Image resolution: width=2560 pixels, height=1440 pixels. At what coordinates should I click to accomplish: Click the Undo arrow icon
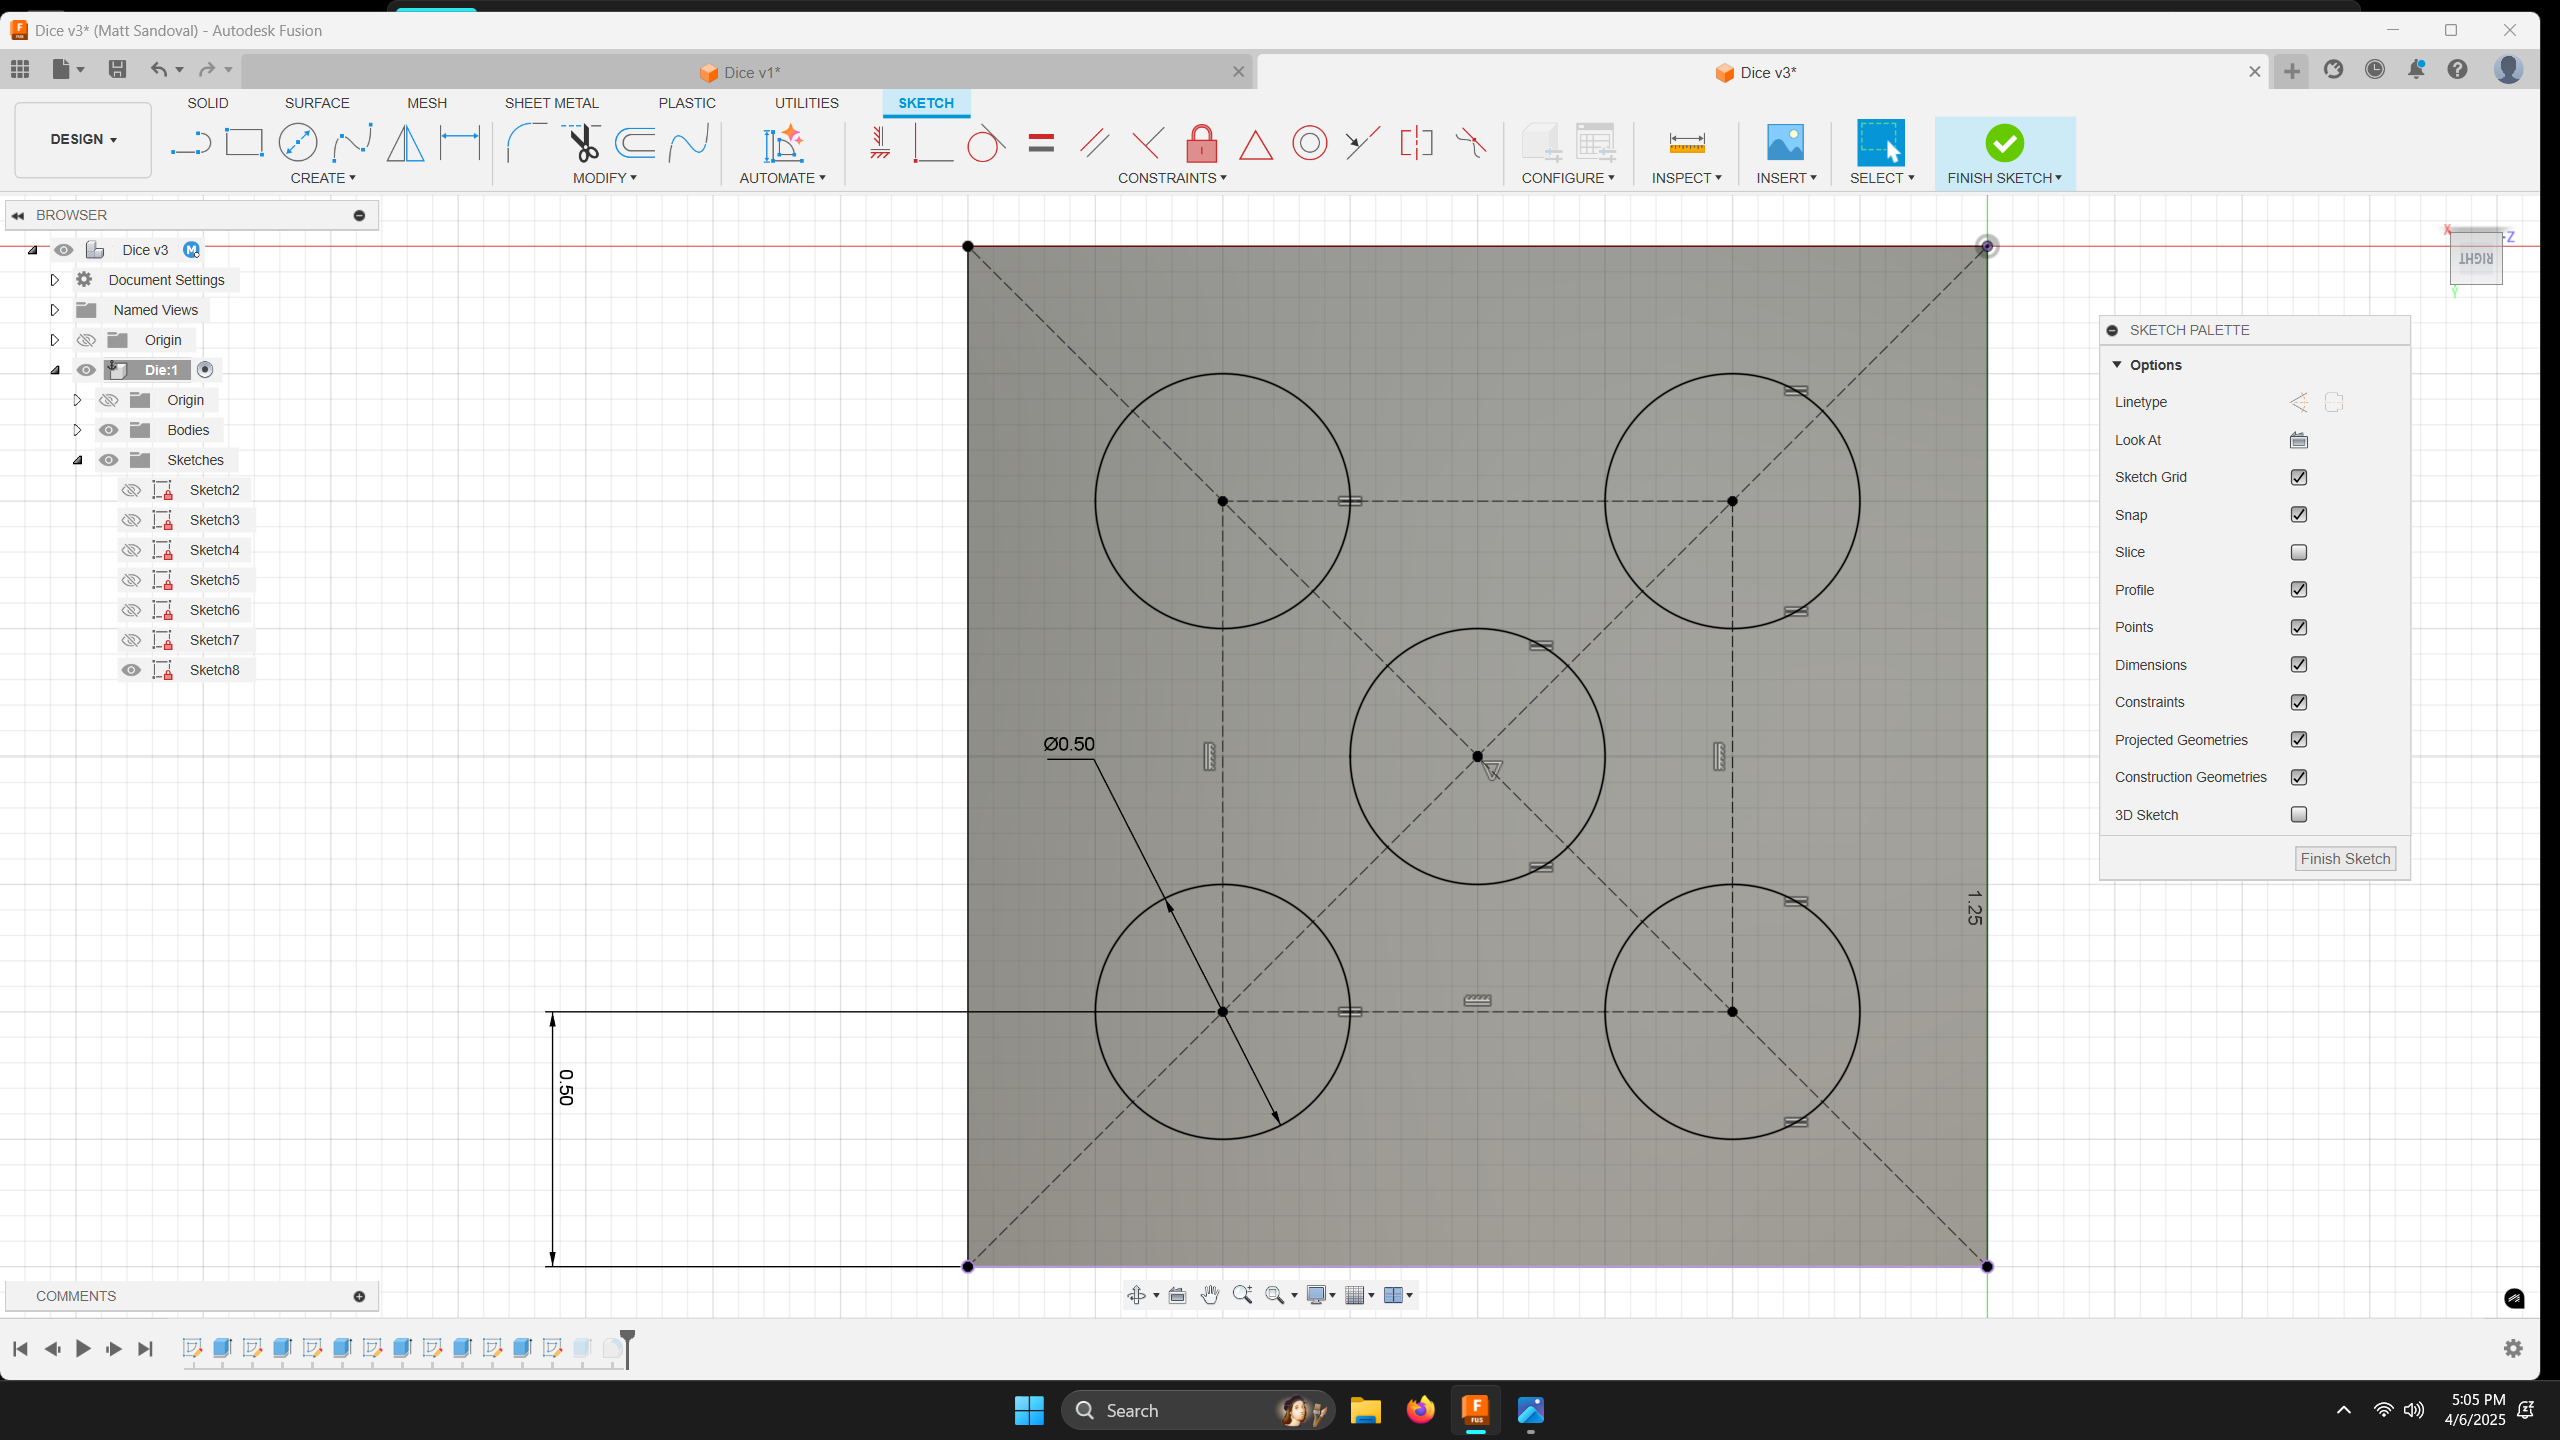(158, 69)
